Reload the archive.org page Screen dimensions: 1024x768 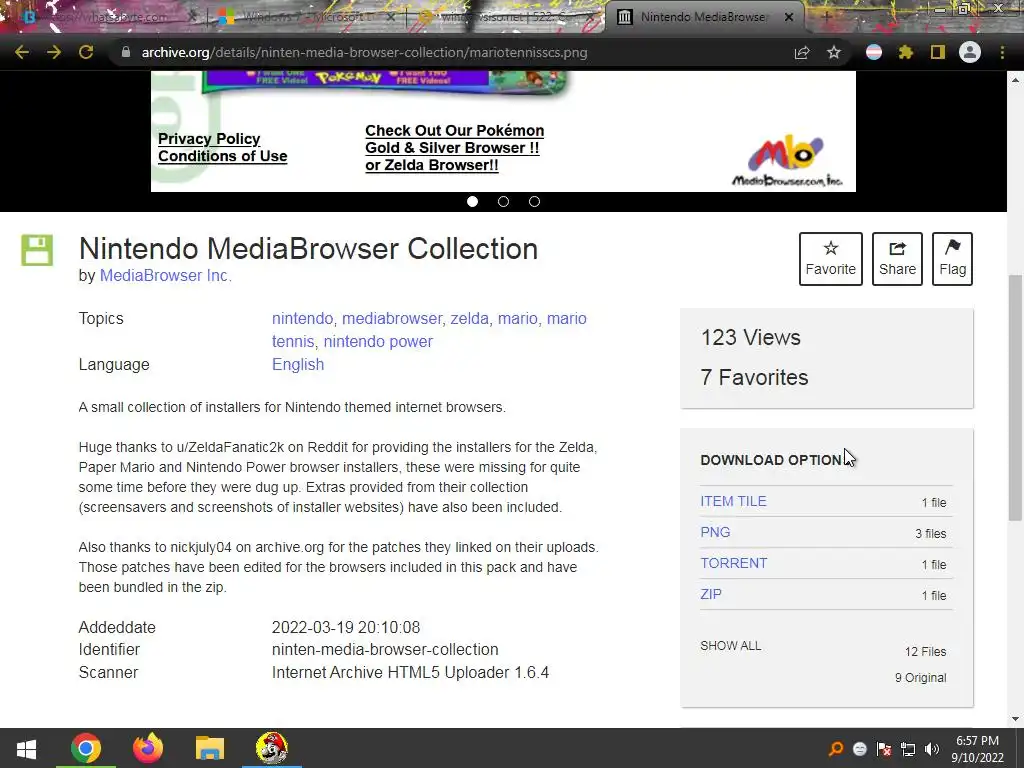[86, 52]
